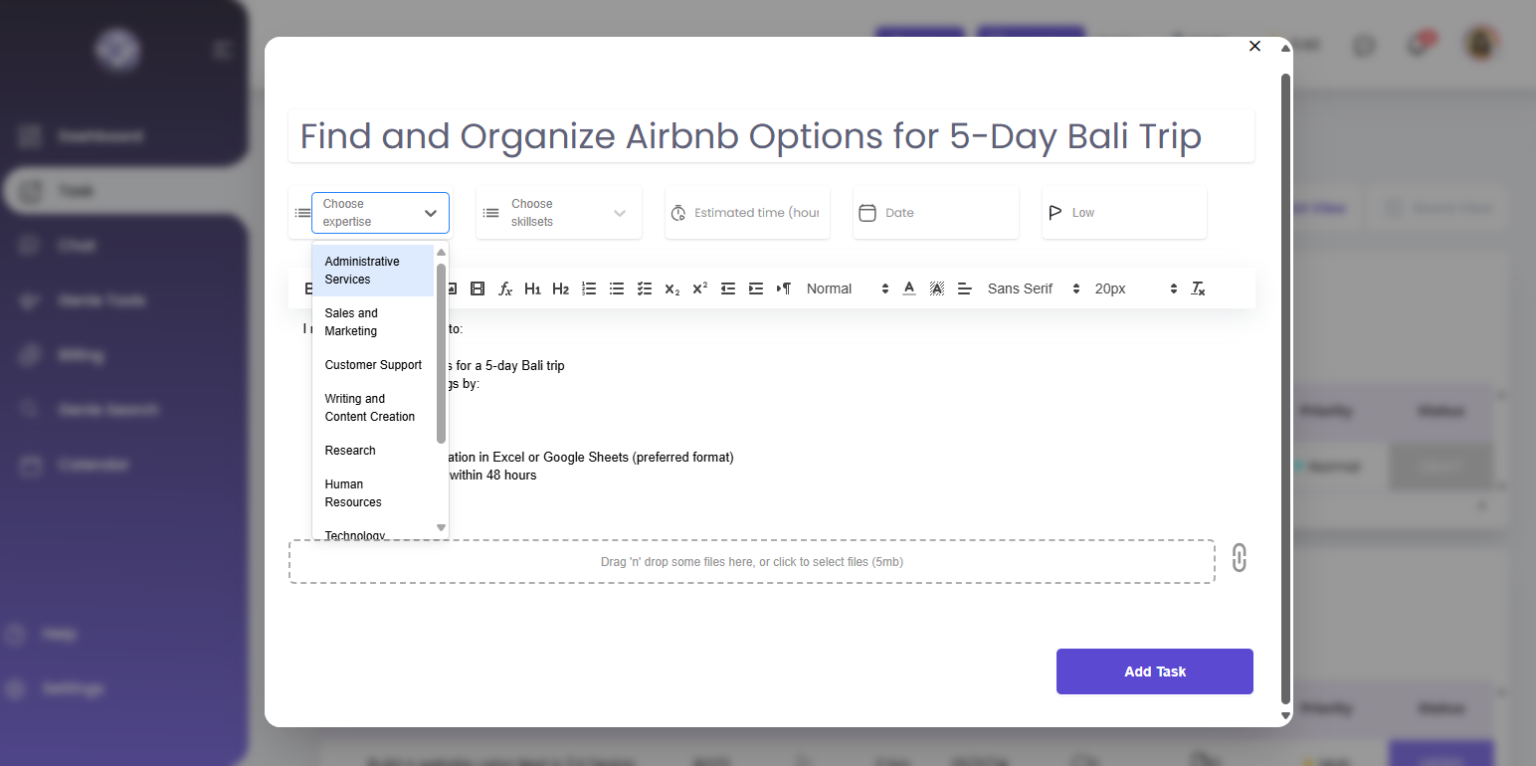Image resolution: width=1536 pixels, height=766 pixels.
Task: Increase indent of the selected text
Action: click(x=756, y=288)
